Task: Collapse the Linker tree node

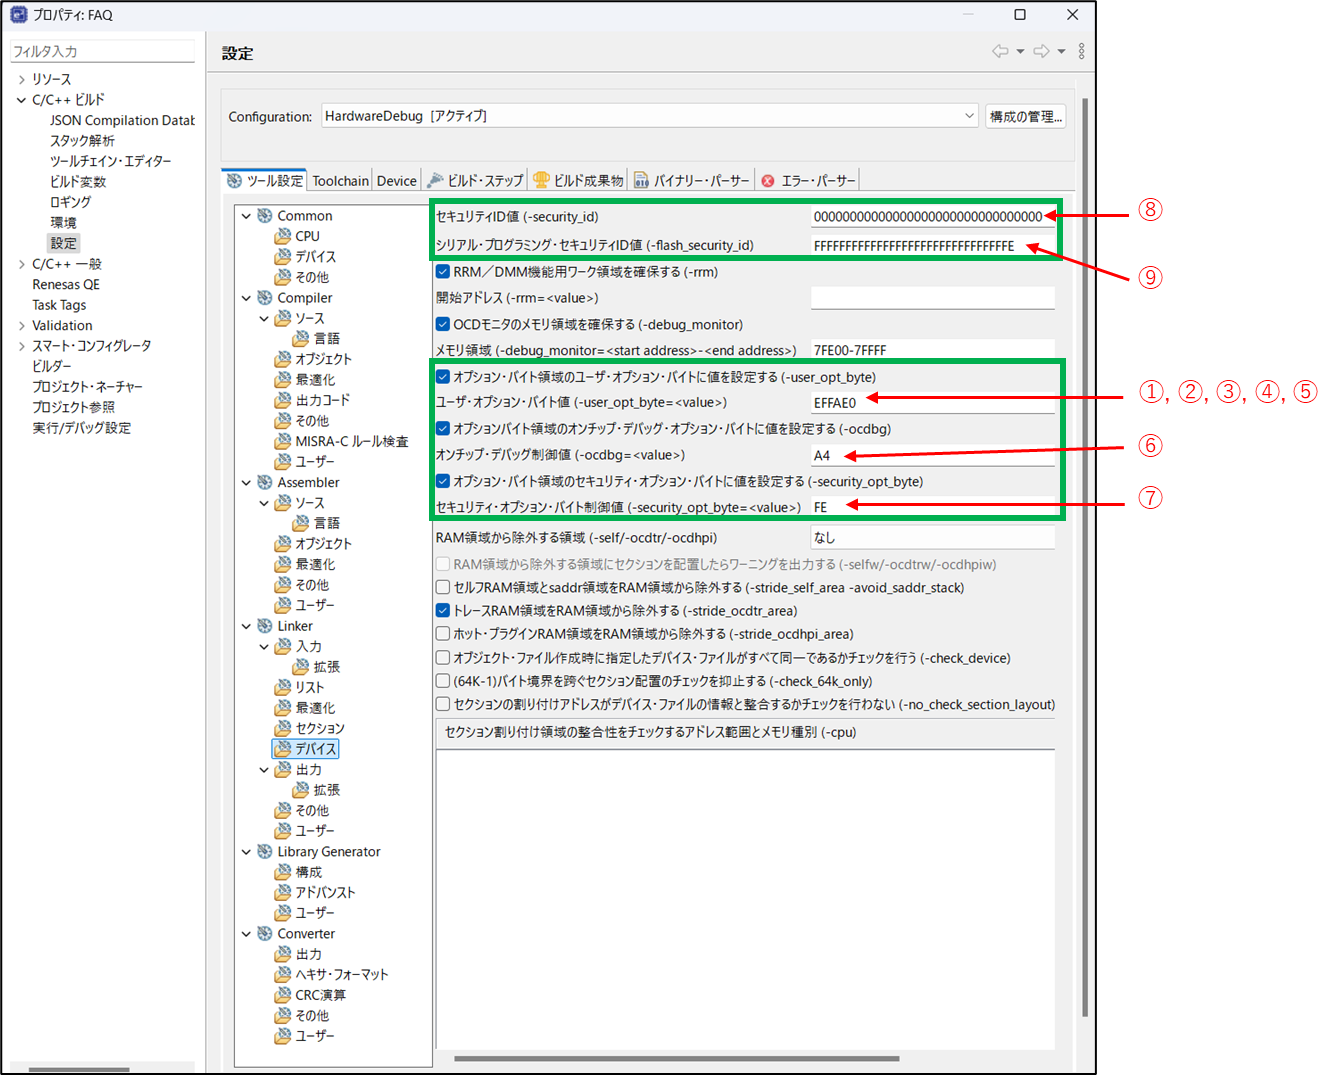Action: click(246, 626)
